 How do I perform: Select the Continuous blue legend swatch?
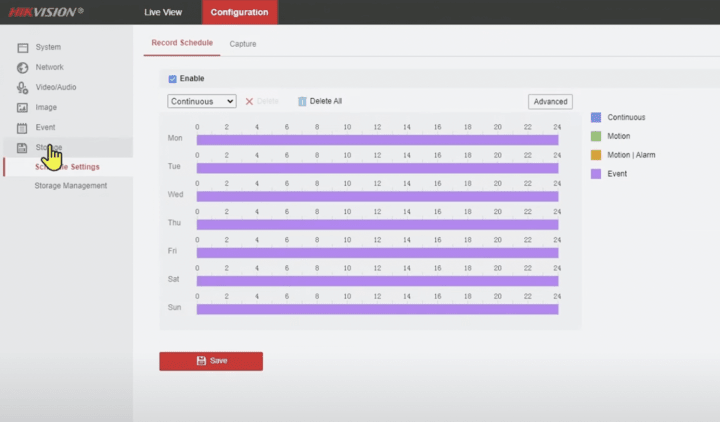tap(596, 117)
